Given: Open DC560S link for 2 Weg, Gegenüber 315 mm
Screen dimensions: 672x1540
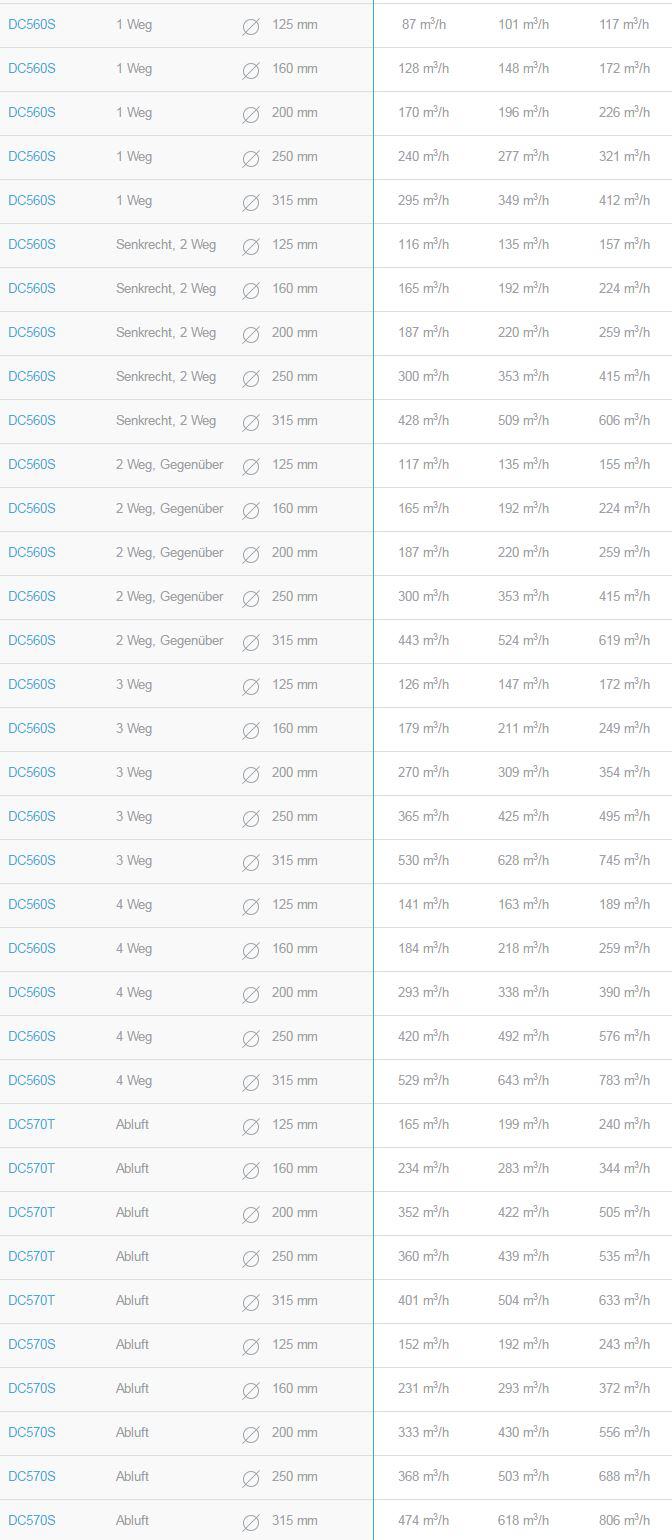Looking at the screenshot, I should (32, 640).
